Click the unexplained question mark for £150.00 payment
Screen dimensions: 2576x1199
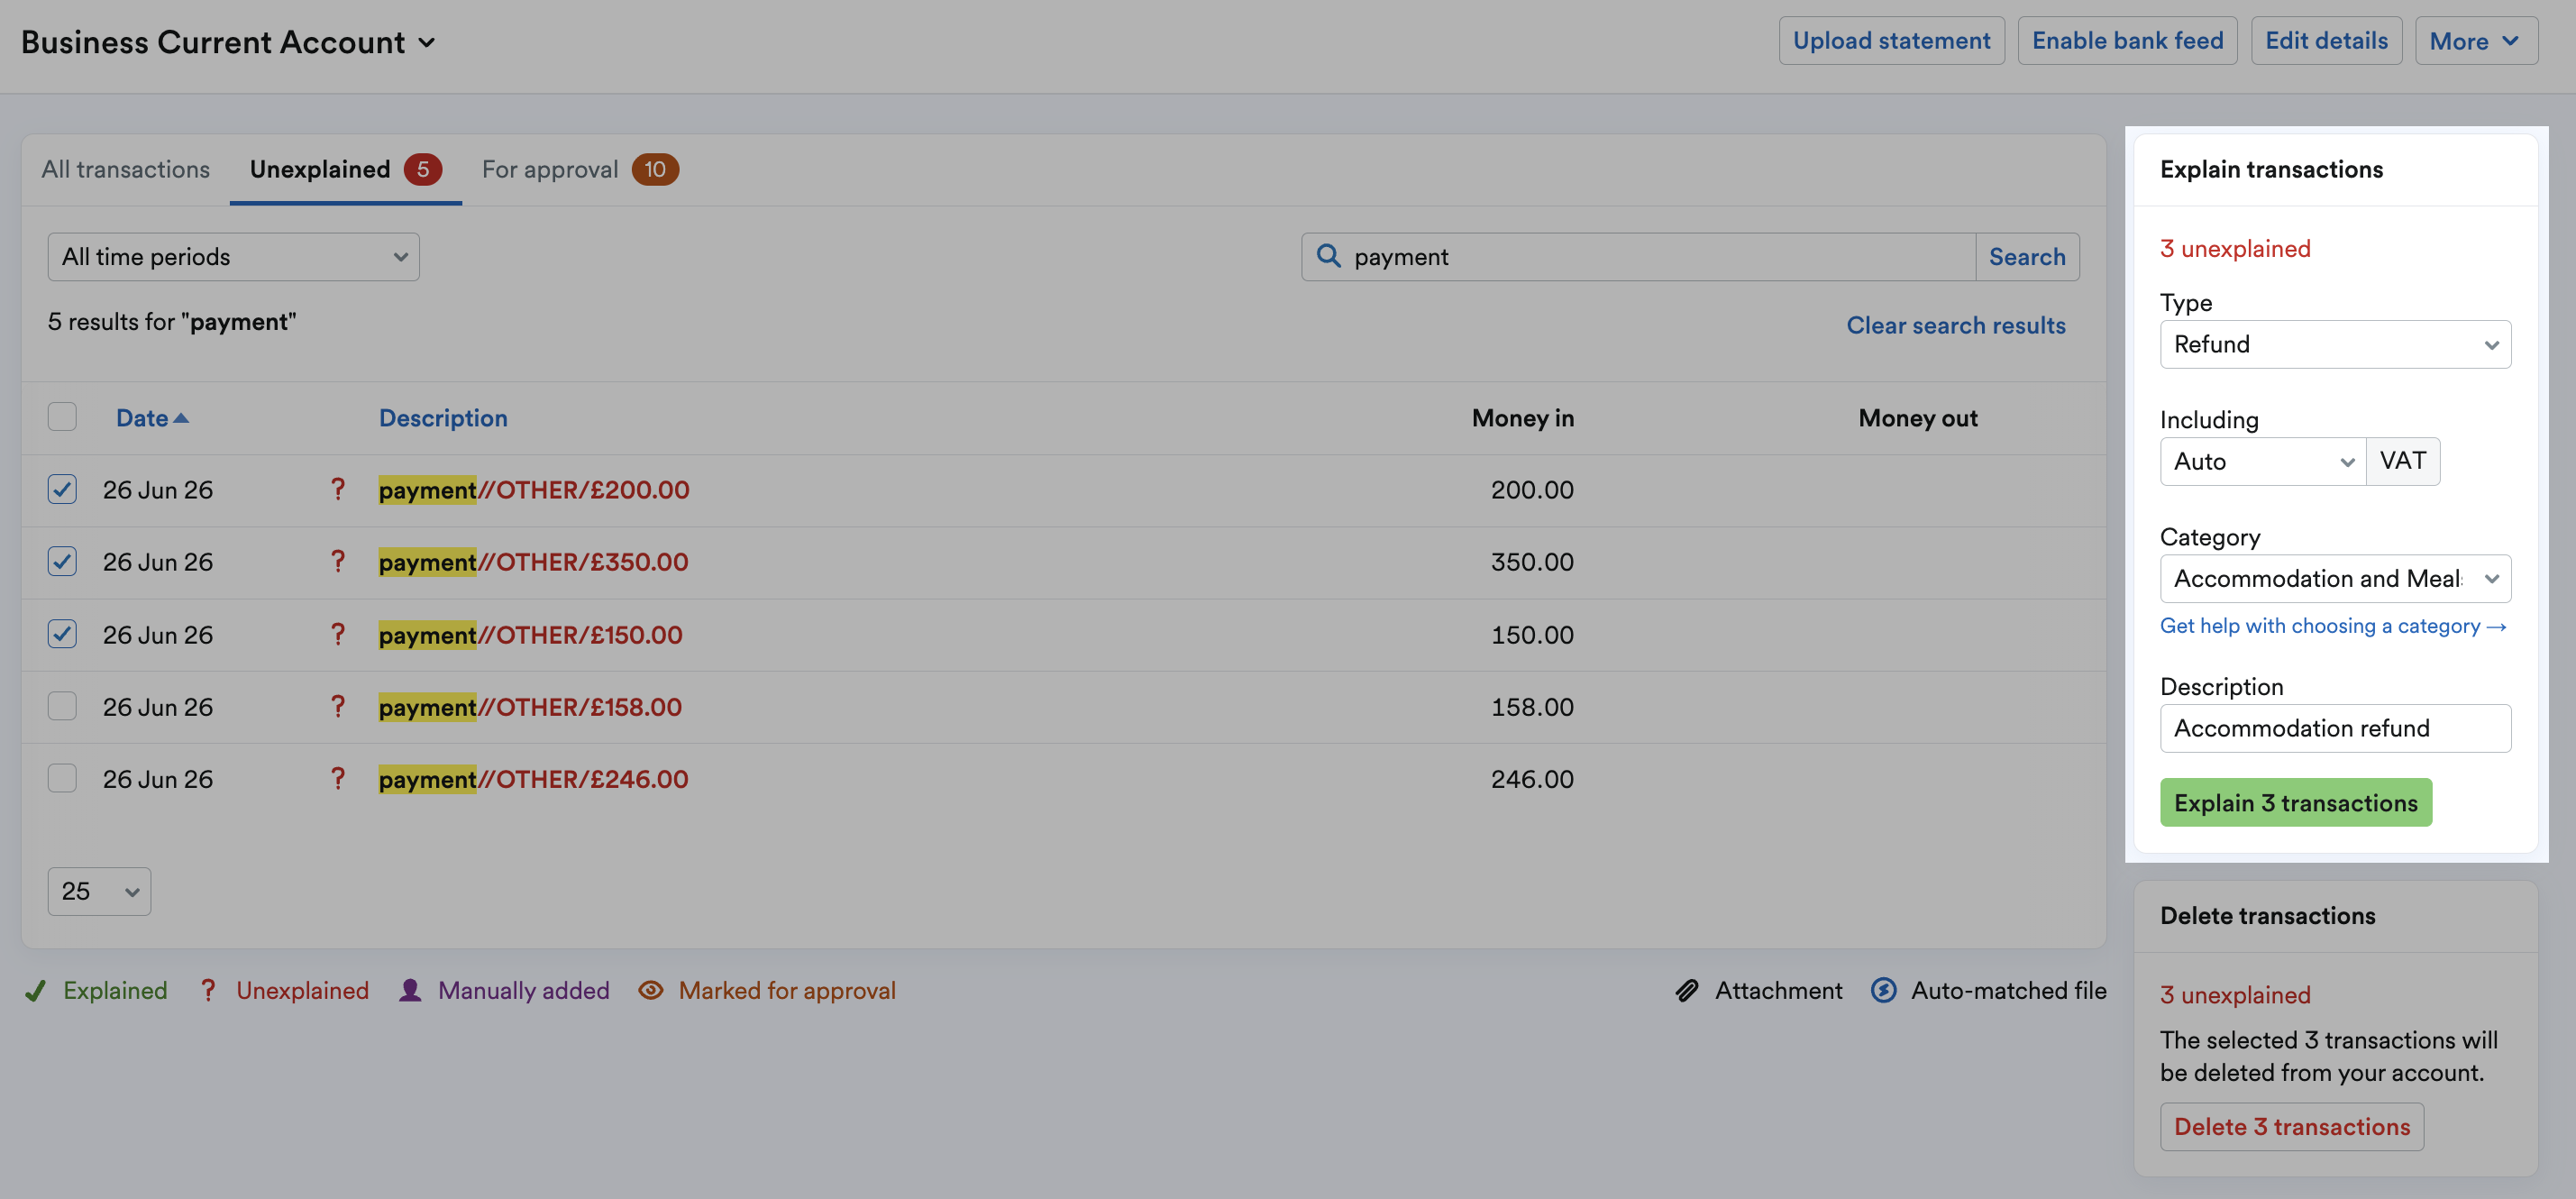pyautogui.click(x=338, y=634)
